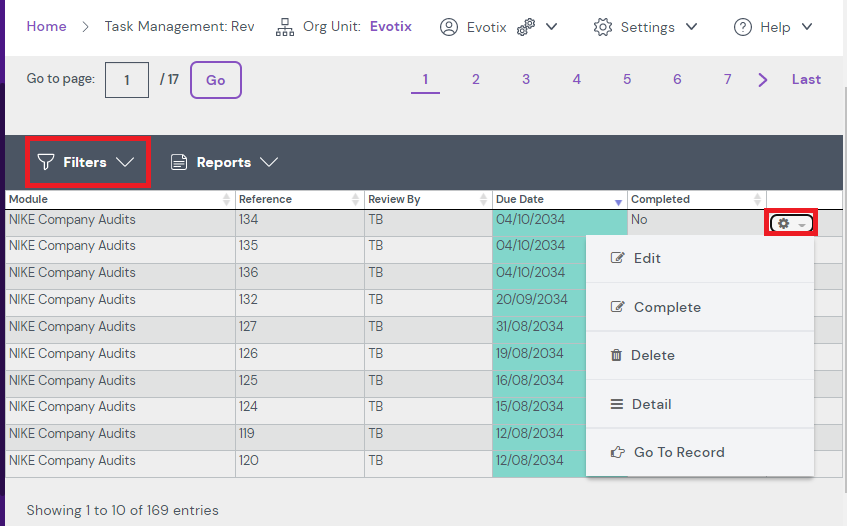Viewport: 847px width, 526px height.
Task: Click the row action gear icon
Action: click(785, 223)
